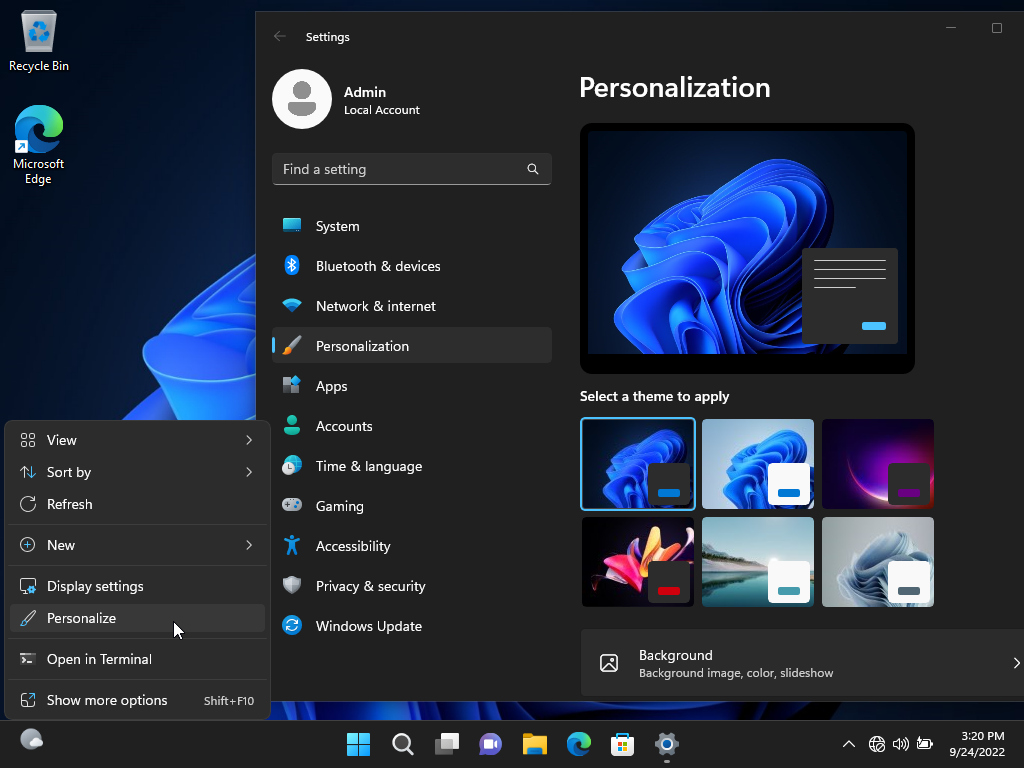Select Refresh in the context menu
Viewport: 1024px width, 768px height.
click(x=137, y=504)
